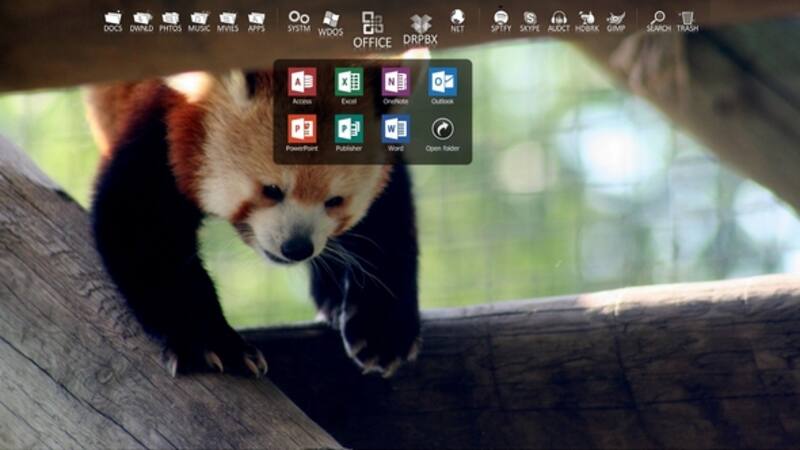Launch PowerPoint from the Office folder
This screenshot has height=450, width=800.
(302, 129)
